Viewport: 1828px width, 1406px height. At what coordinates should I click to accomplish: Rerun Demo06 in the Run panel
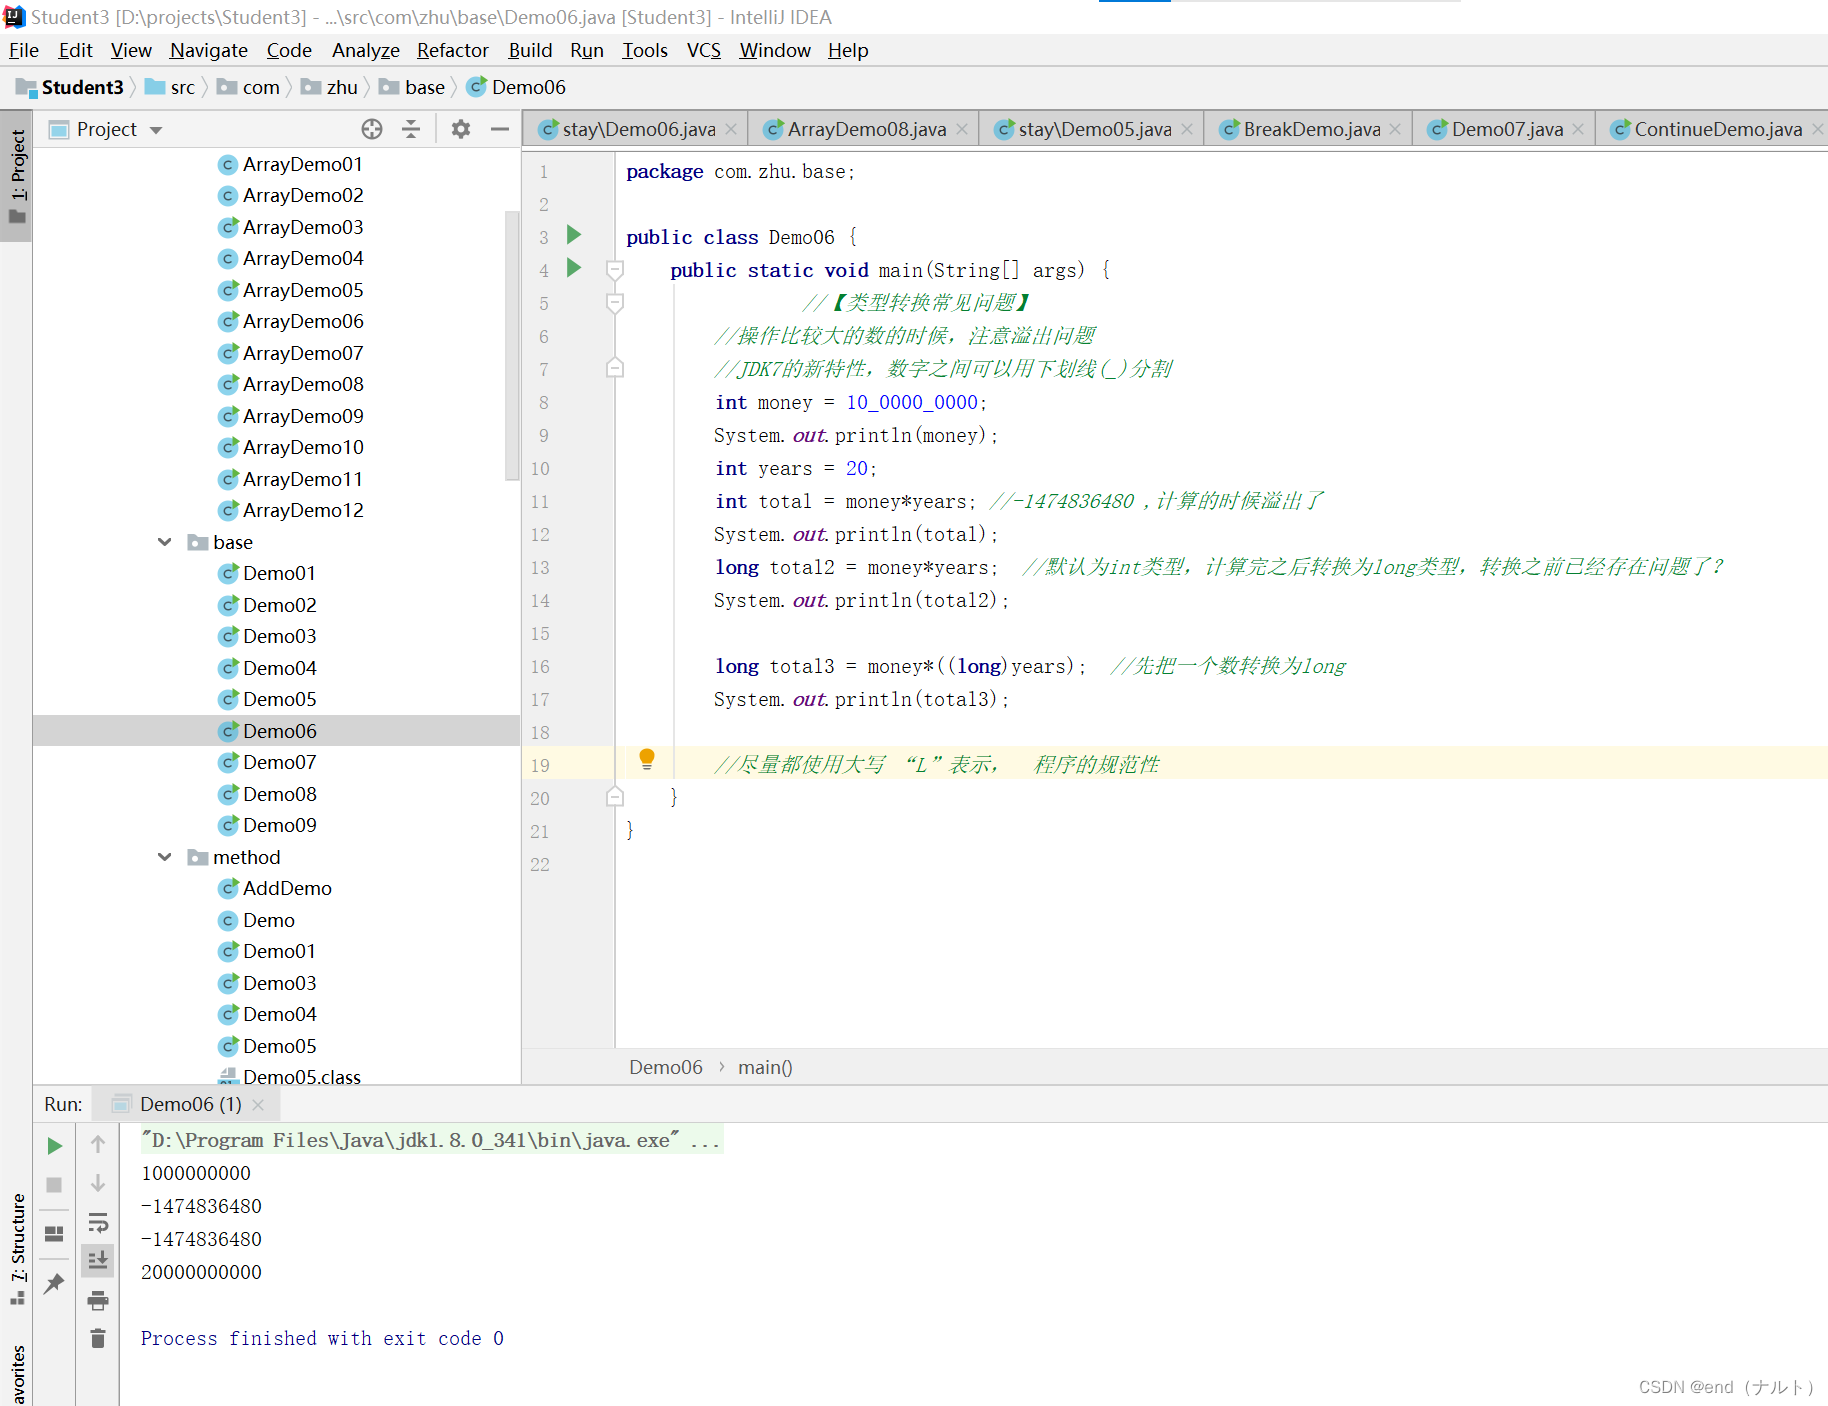54,1146
